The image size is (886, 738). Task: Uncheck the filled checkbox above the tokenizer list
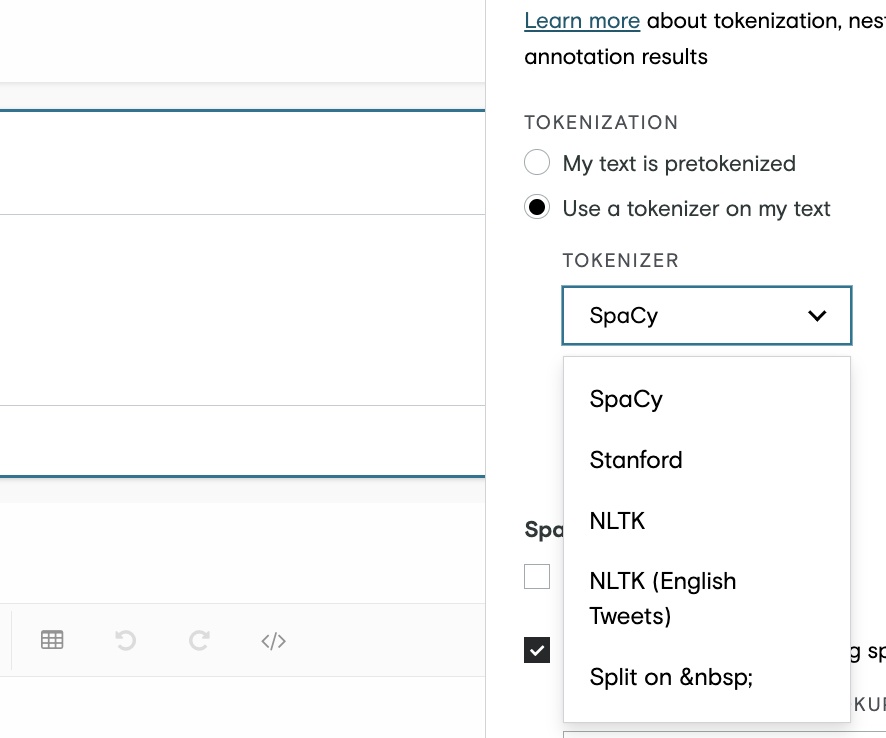tap(536, 650)
